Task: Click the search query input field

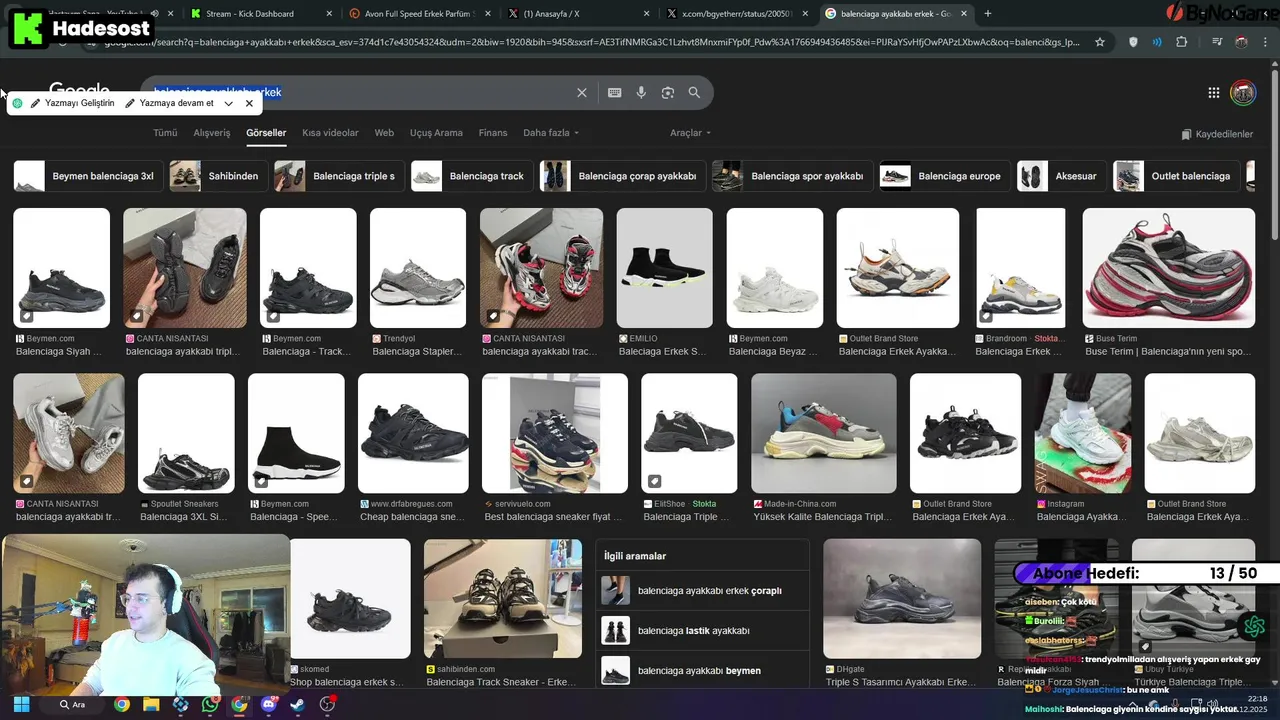Action: coord(360,92)
